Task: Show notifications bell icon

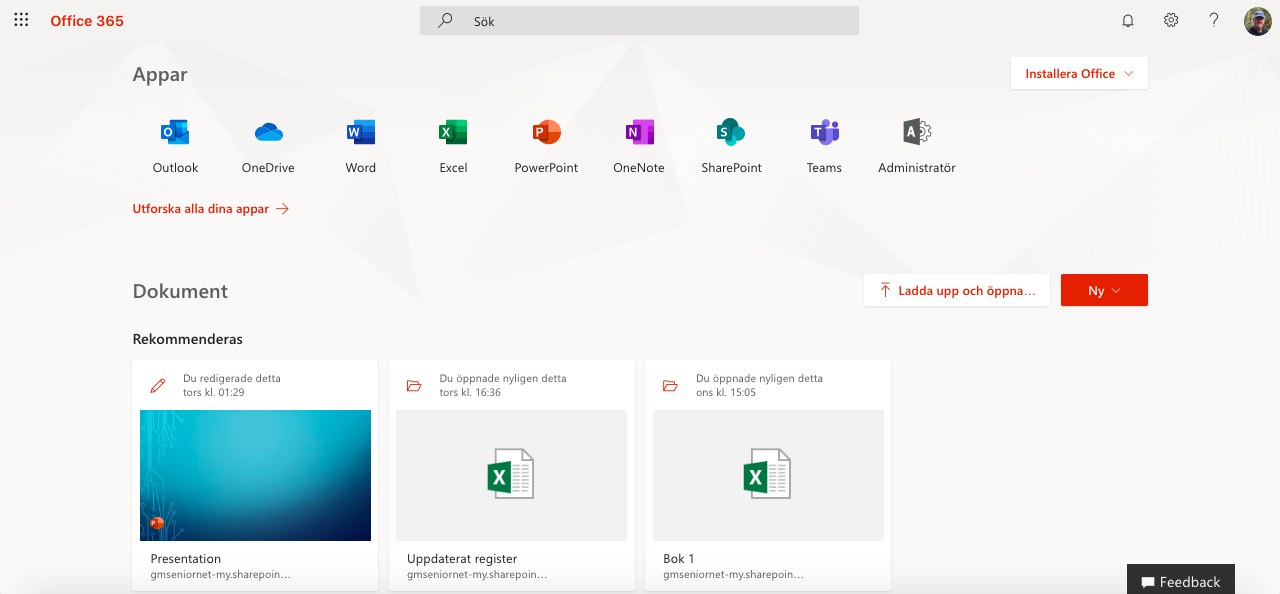Action: click(1128, 20)
